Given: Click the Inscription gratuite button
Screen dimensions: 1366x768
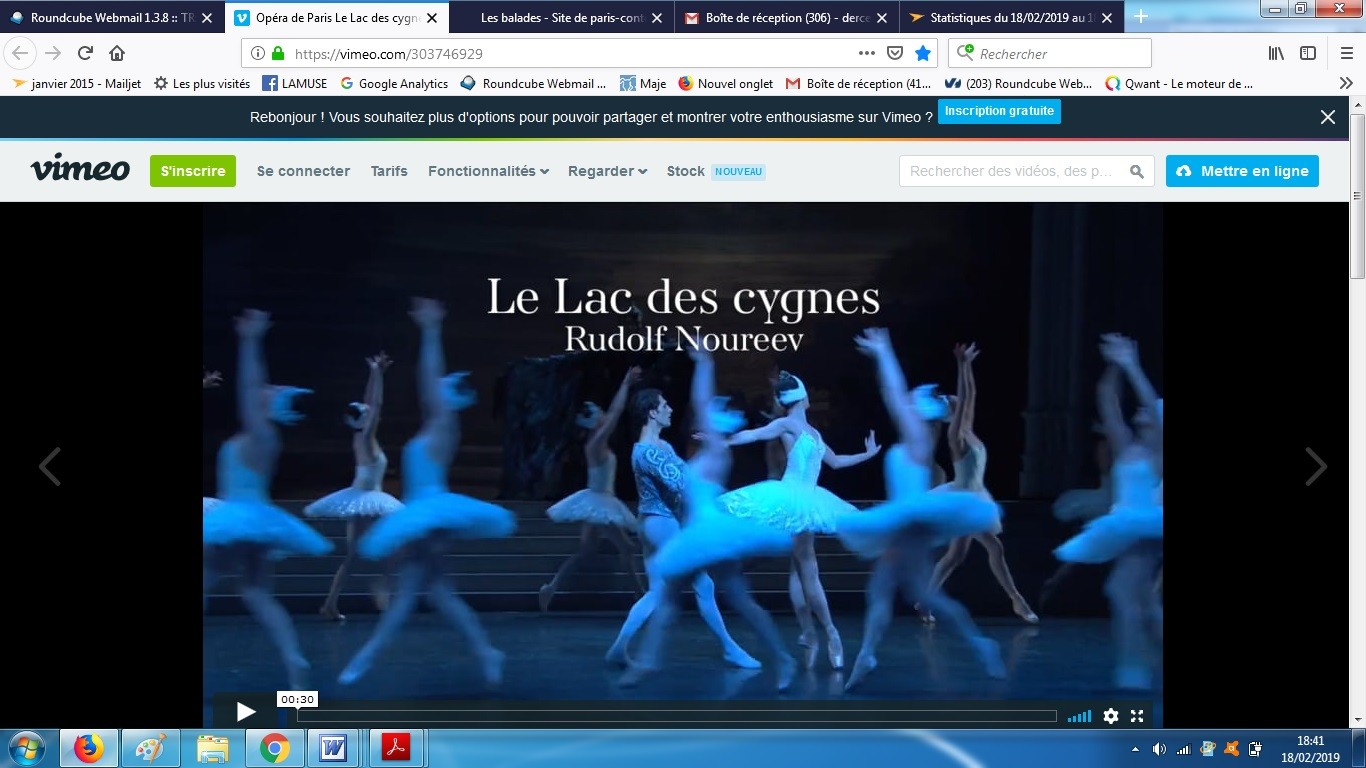Looking at the screenshot, I should click(x=999, y=111).
